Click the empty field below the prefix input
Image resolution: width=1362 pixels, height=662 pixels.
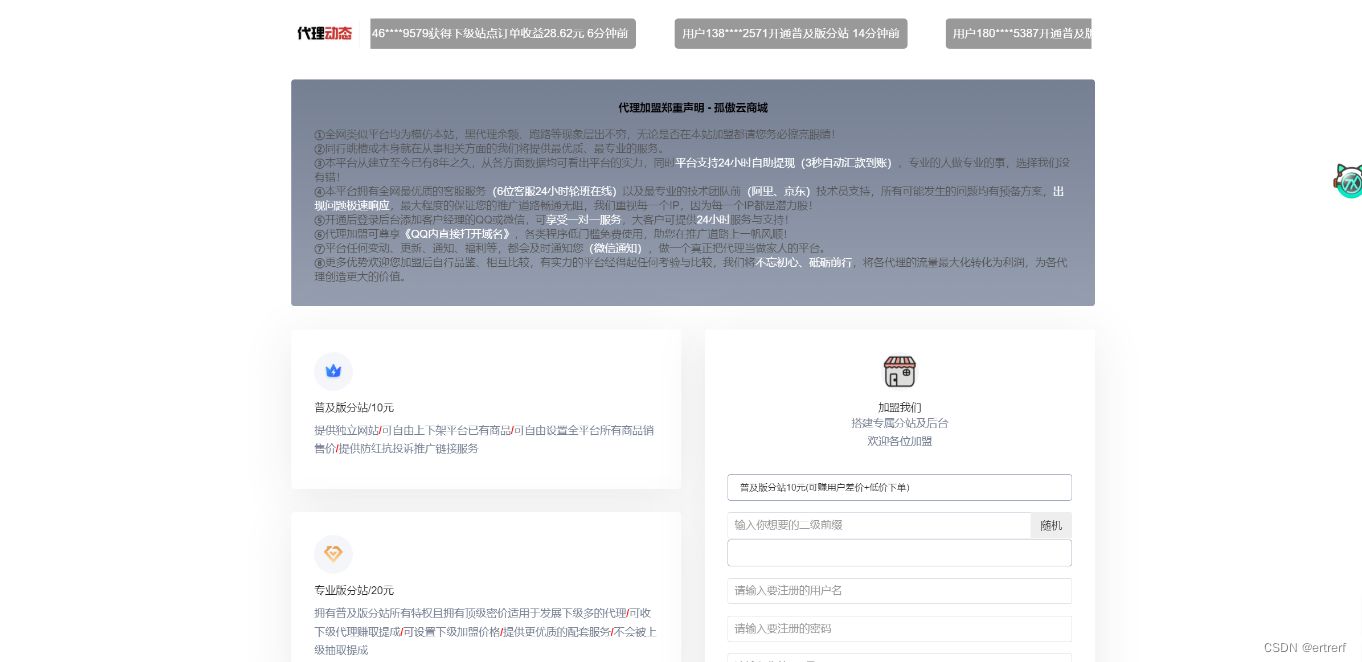(x=899, y=553)
